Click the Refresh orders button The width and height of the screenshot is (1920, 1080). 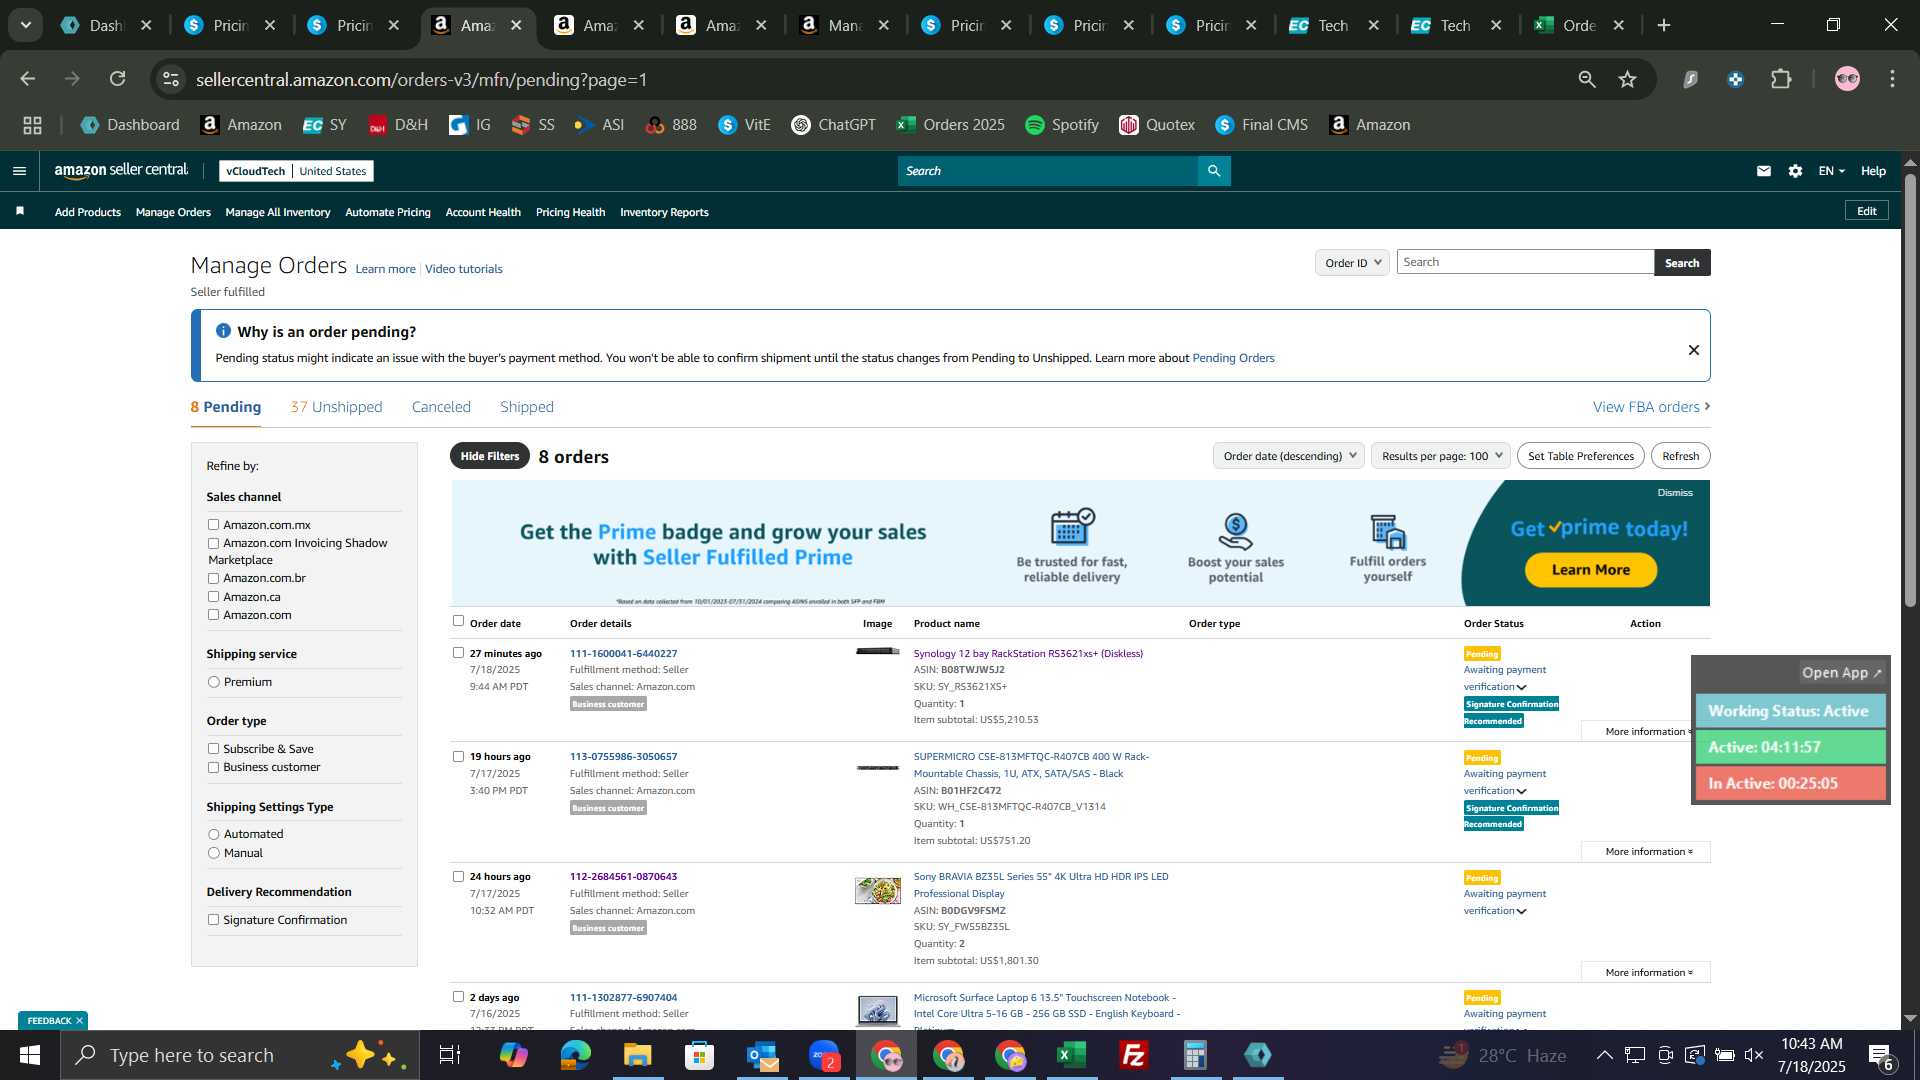point(1680,456)
